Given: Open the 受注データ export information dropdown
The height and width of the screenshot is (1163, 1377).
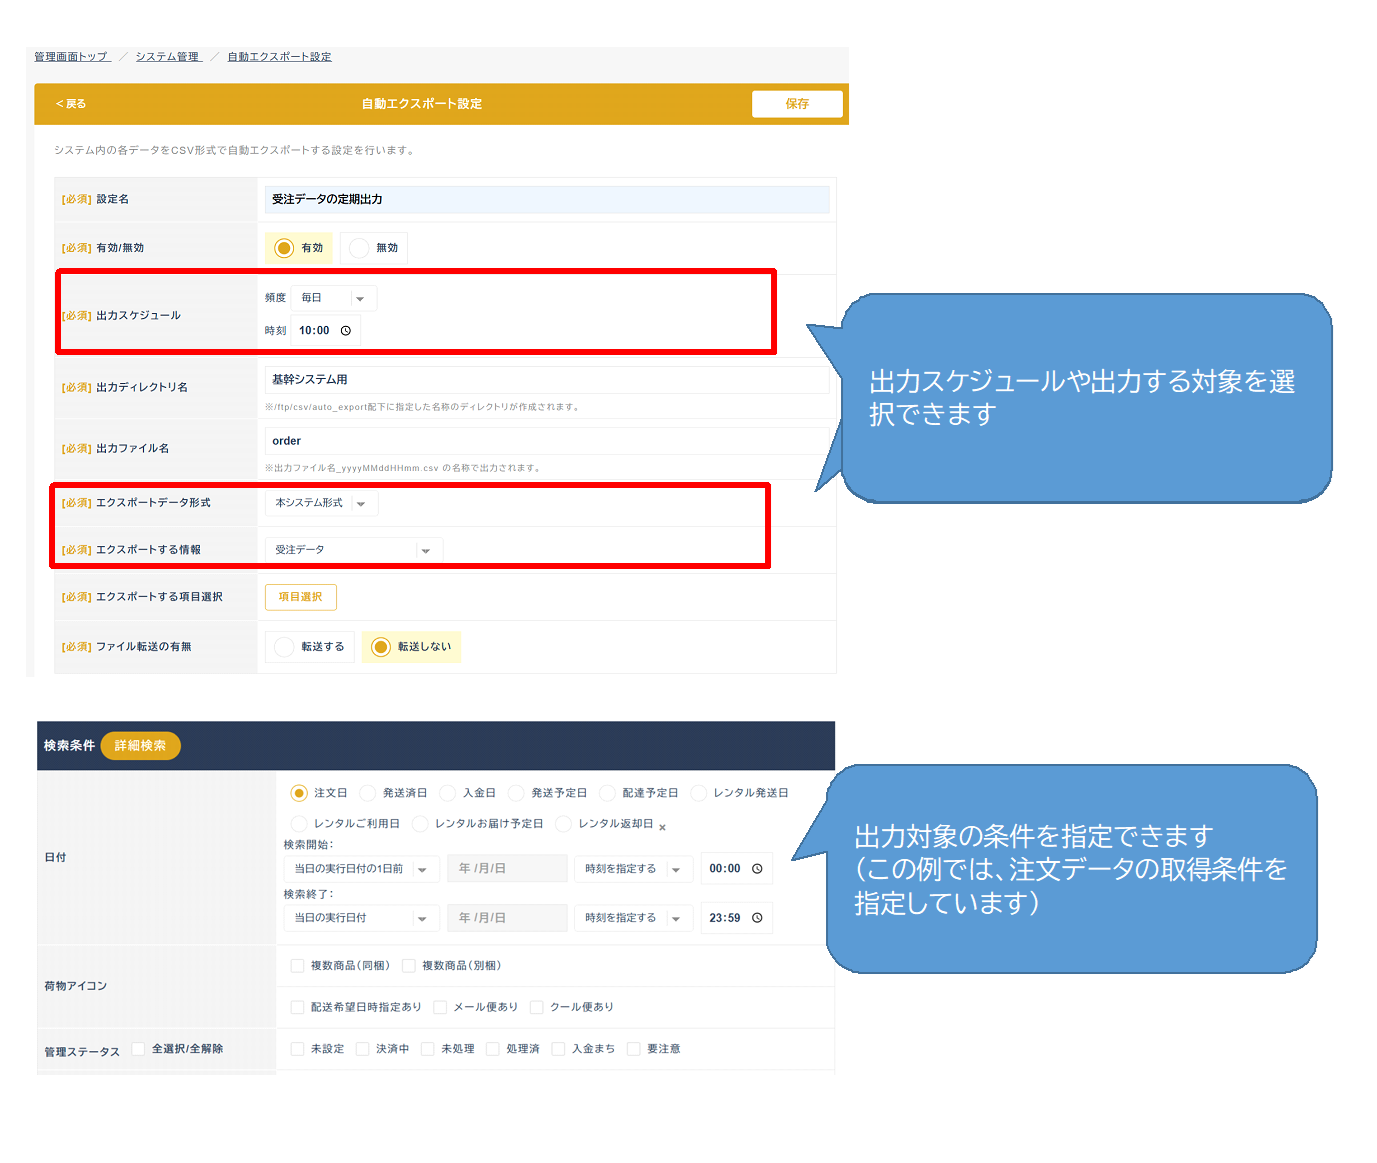Looking at the screenshot, I should (x=353, y=550).
